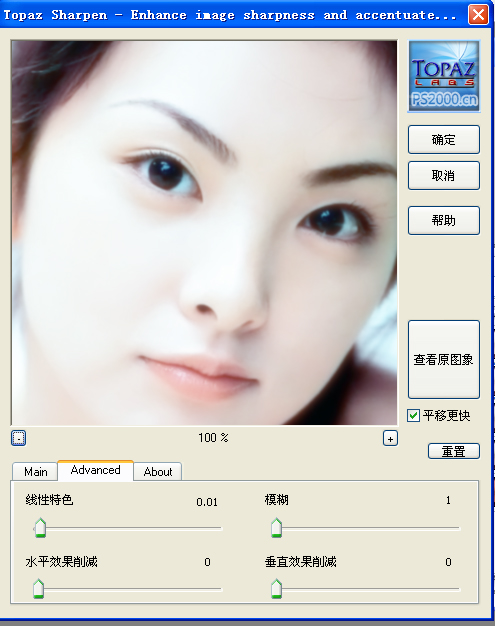Click the 水平效果削减 label
Screen dimensions: 495x626
[61, 562]
